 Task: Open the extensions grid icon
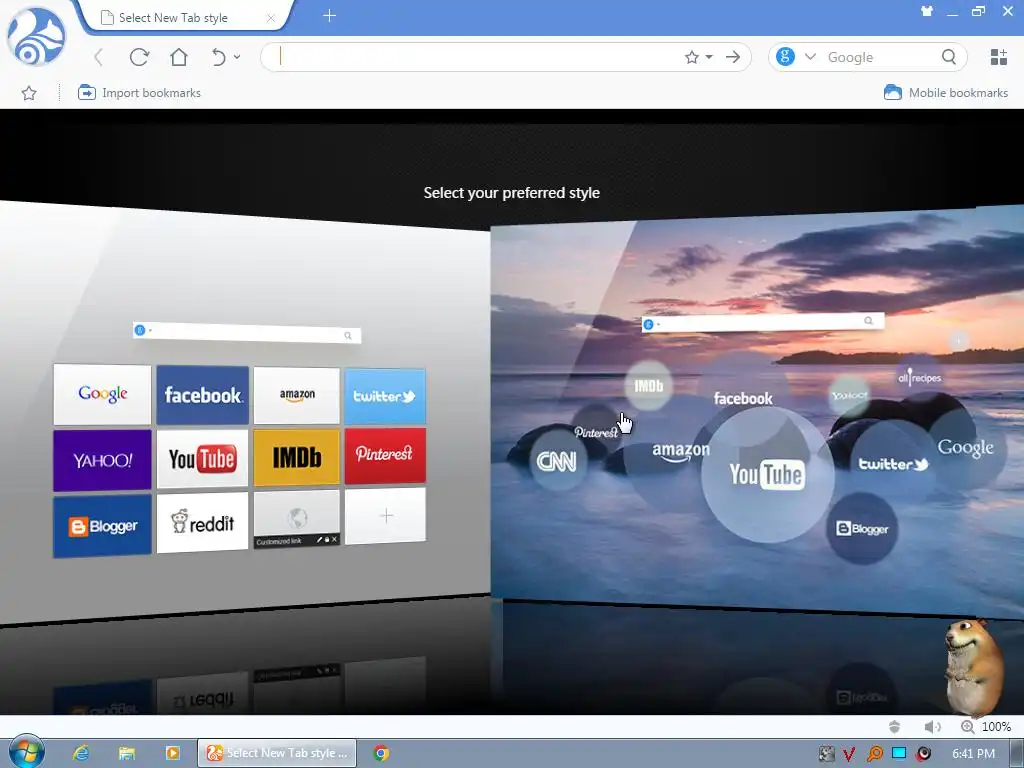[999, 57]
